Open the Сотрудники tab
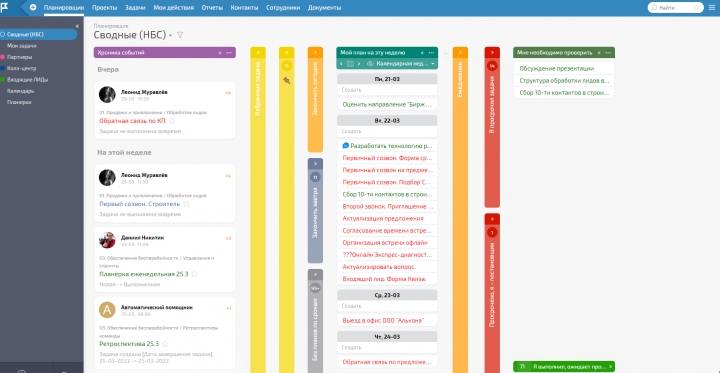Viewport: 720px width, 373px height. tap(283, 7)
